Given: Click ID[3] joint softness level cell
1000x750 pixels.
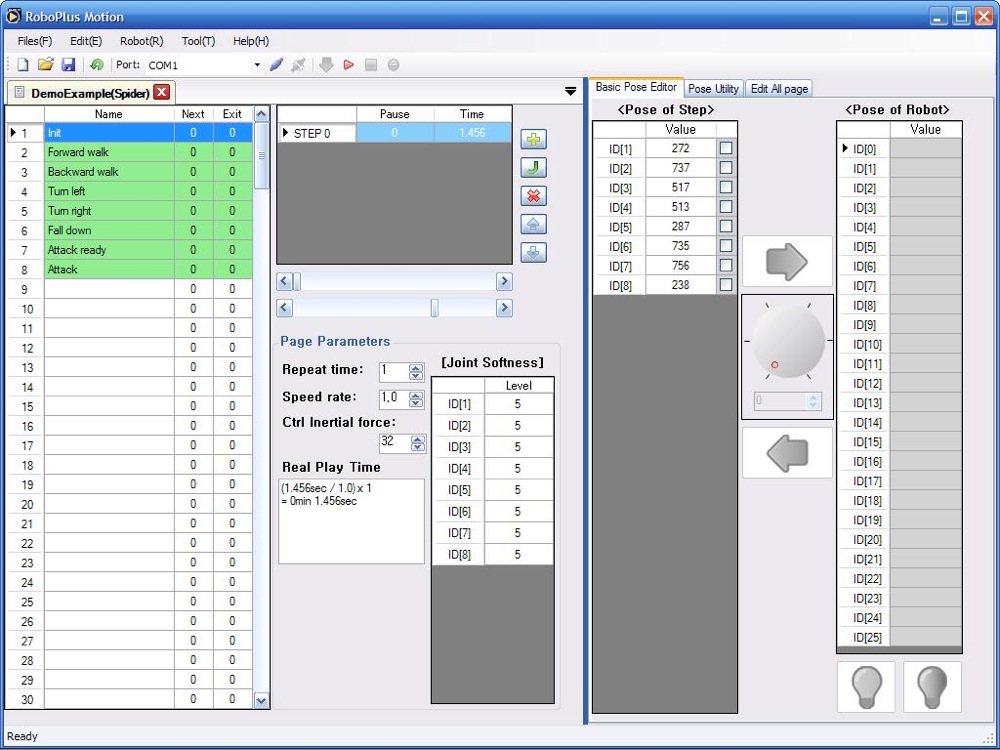Looking at the screenshot, I should (x=518, y=446).
